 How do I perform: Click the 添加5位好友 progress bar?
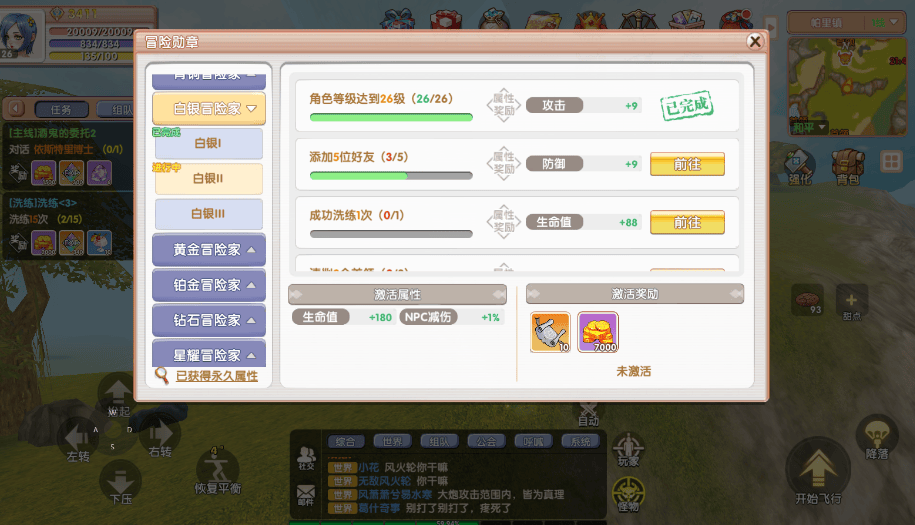click(x=391, y=176)
